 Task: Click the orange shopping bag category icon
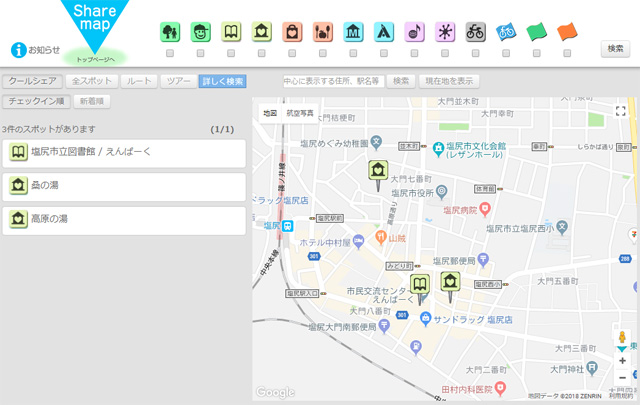coord(292,32)
